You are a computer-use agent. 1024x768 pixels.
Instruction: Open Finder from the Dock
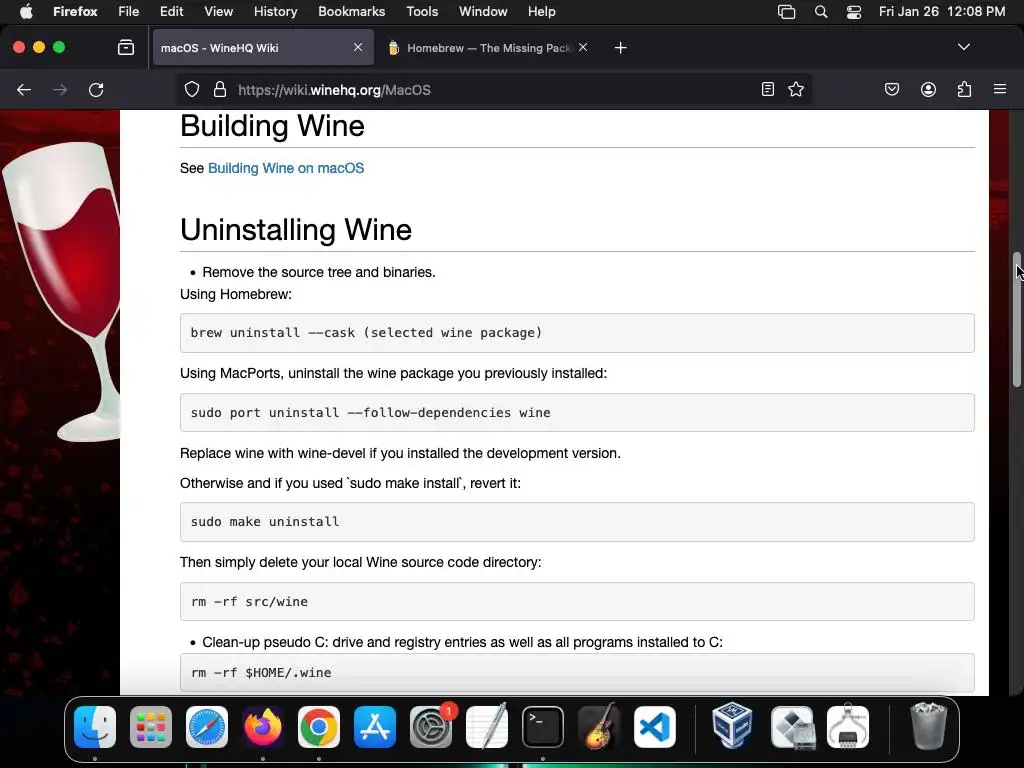(95, 727)
